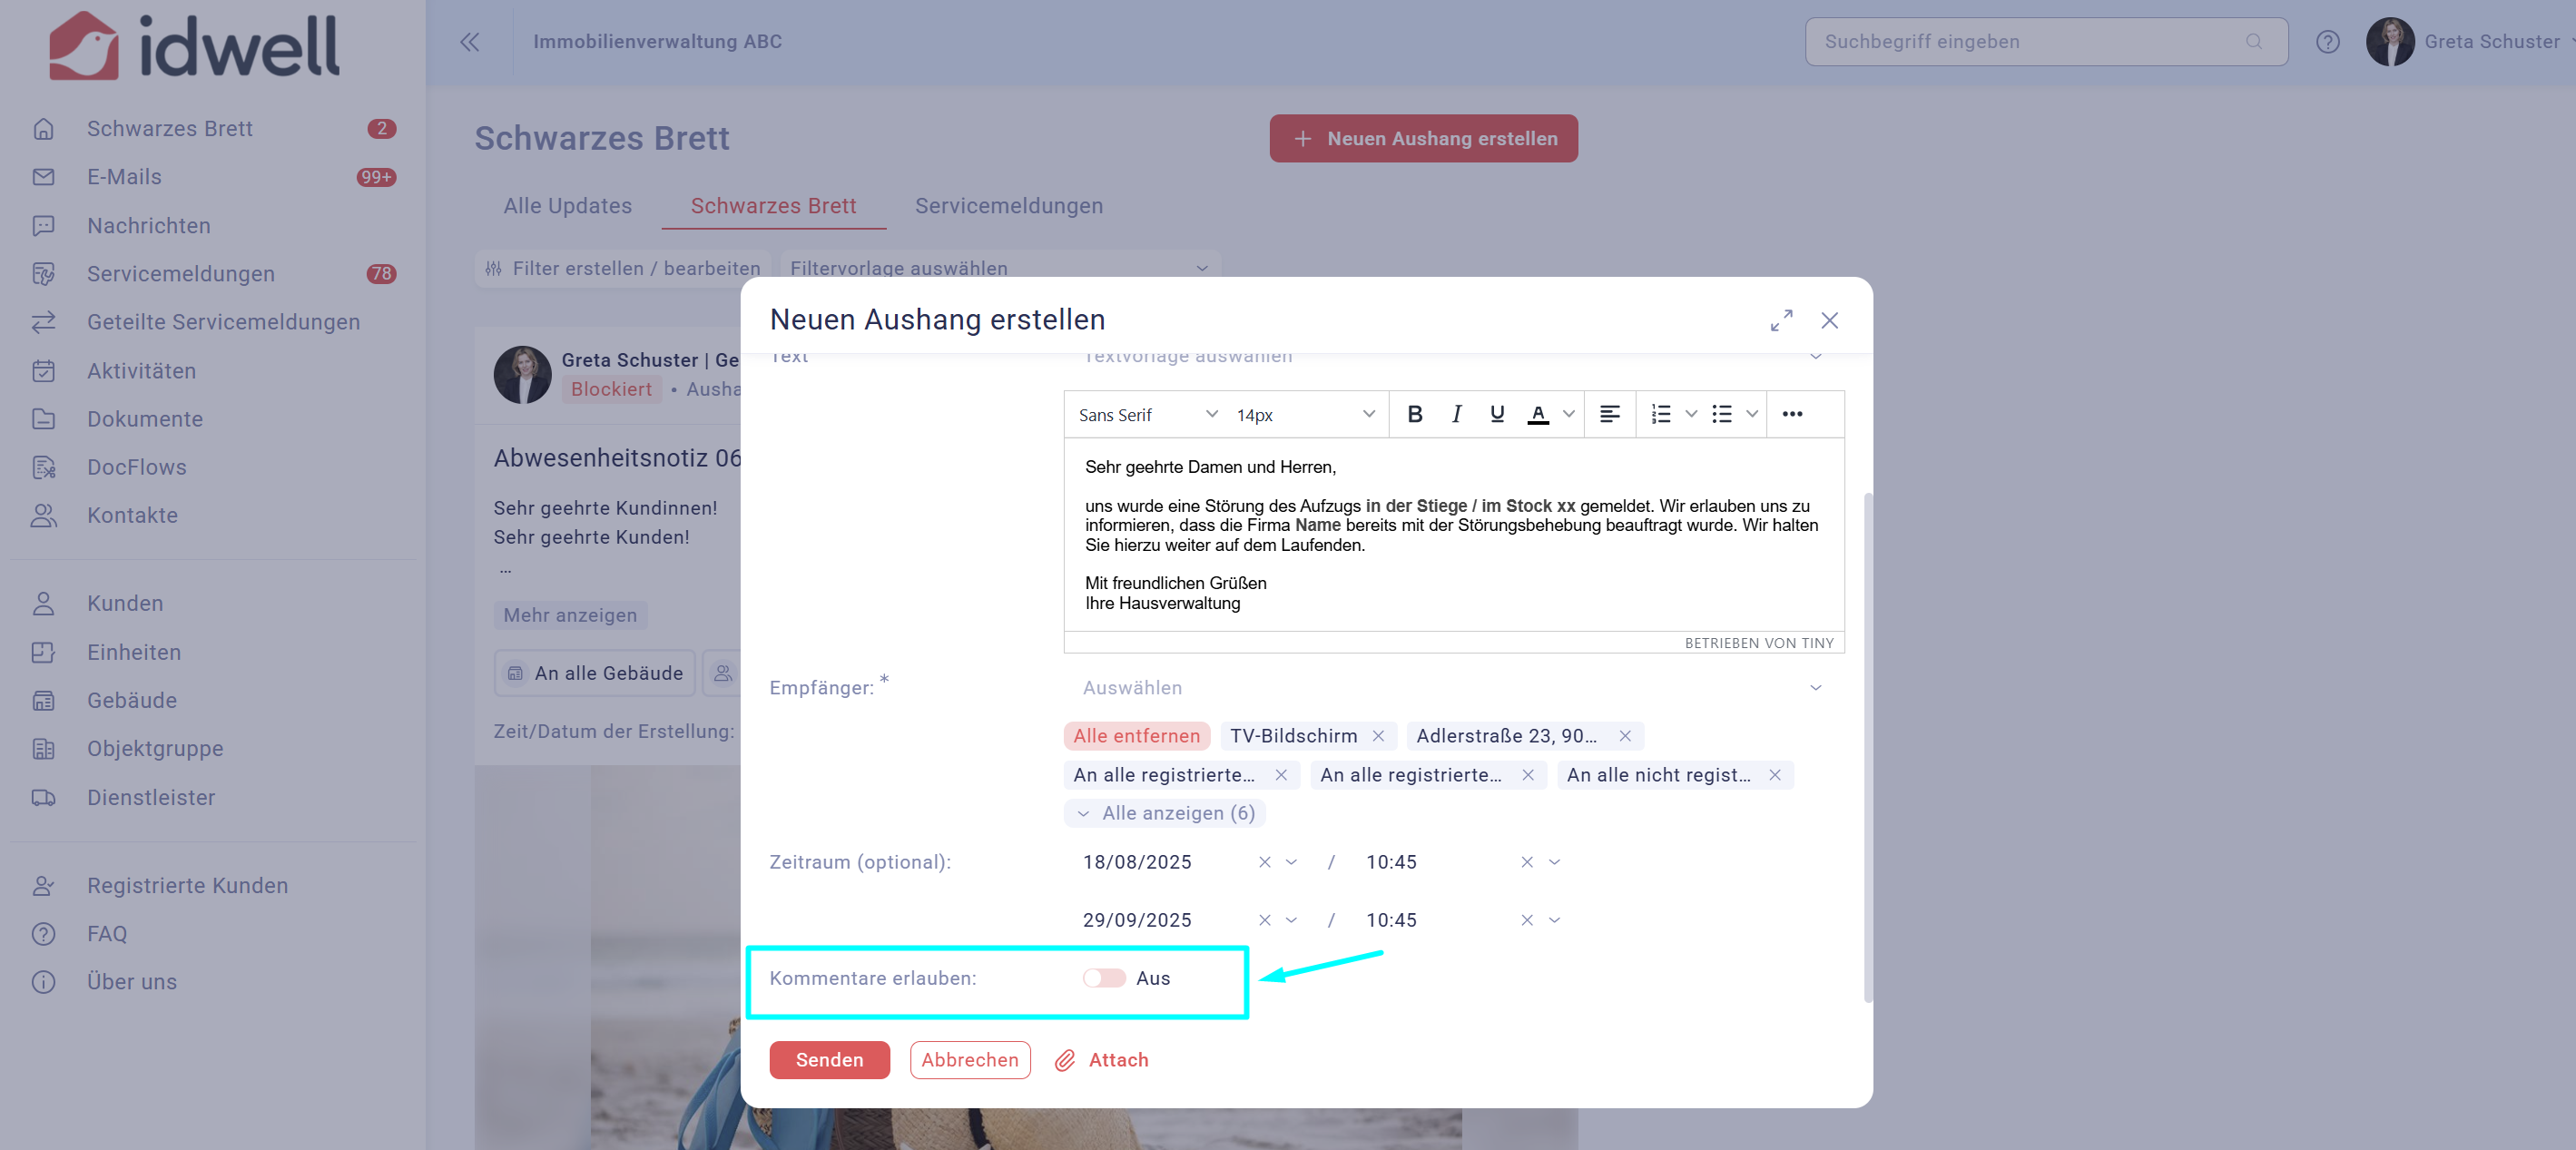Viewport: 2576px width, 1150px height.
Task: Switch to Servicemeldungen tab
Action: (1008, 206)
